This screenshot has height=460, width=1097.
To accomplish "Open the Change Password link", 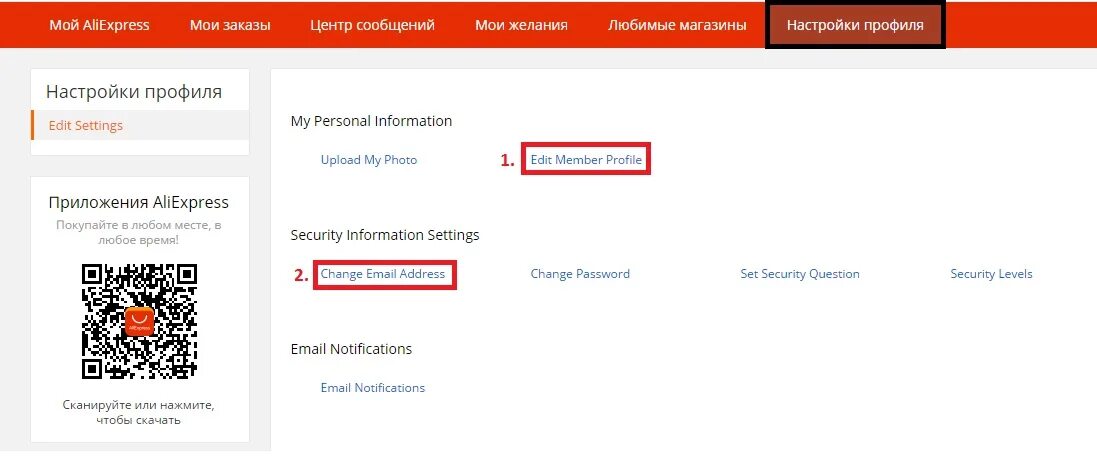I will [x=580, y=274].
